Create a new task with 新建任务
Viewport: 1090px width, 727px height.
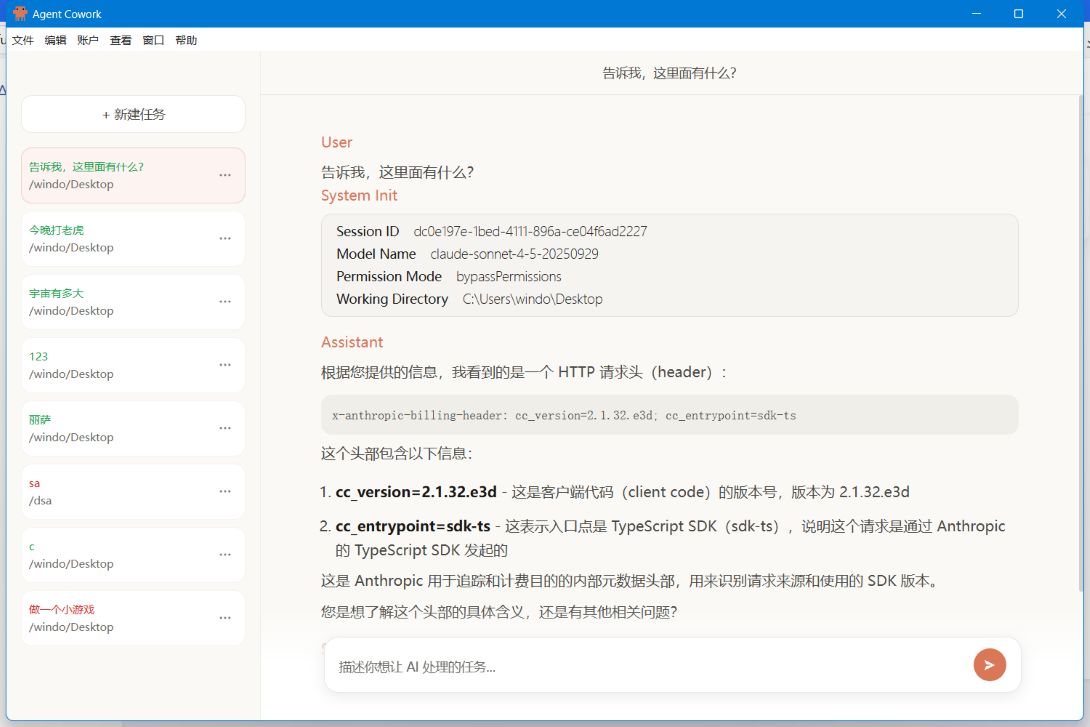click(133, 114)
